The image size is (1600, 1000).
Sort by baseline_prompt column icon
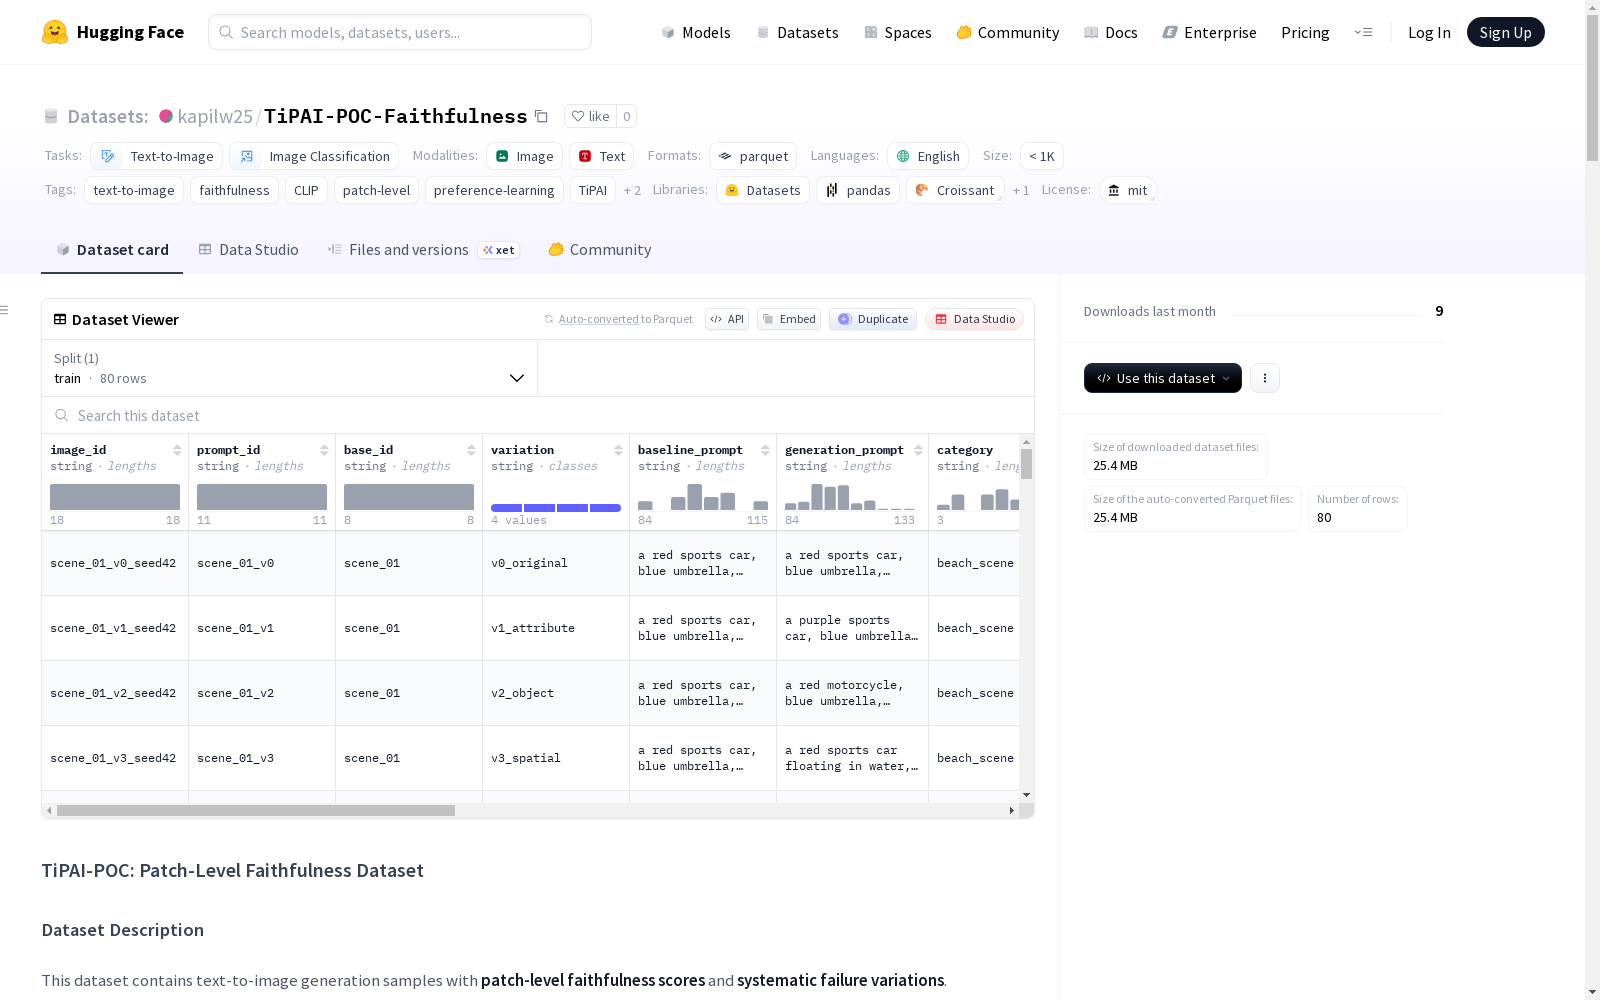tap(765, 450)
